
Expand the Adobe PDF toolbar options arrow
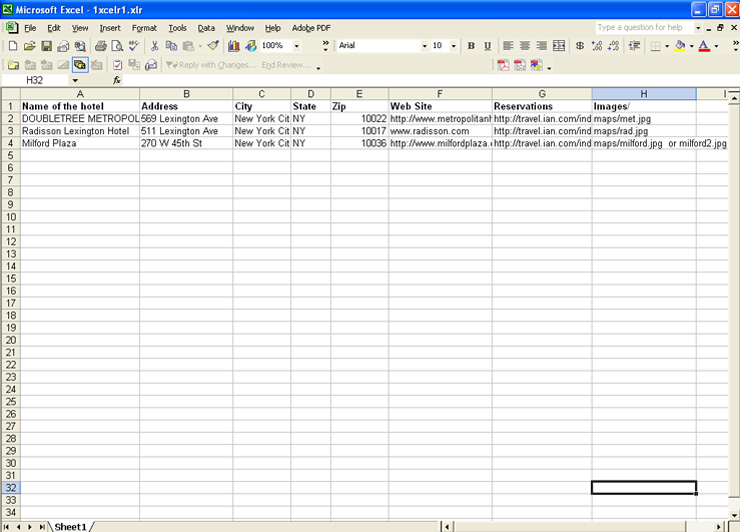(549, 68)
